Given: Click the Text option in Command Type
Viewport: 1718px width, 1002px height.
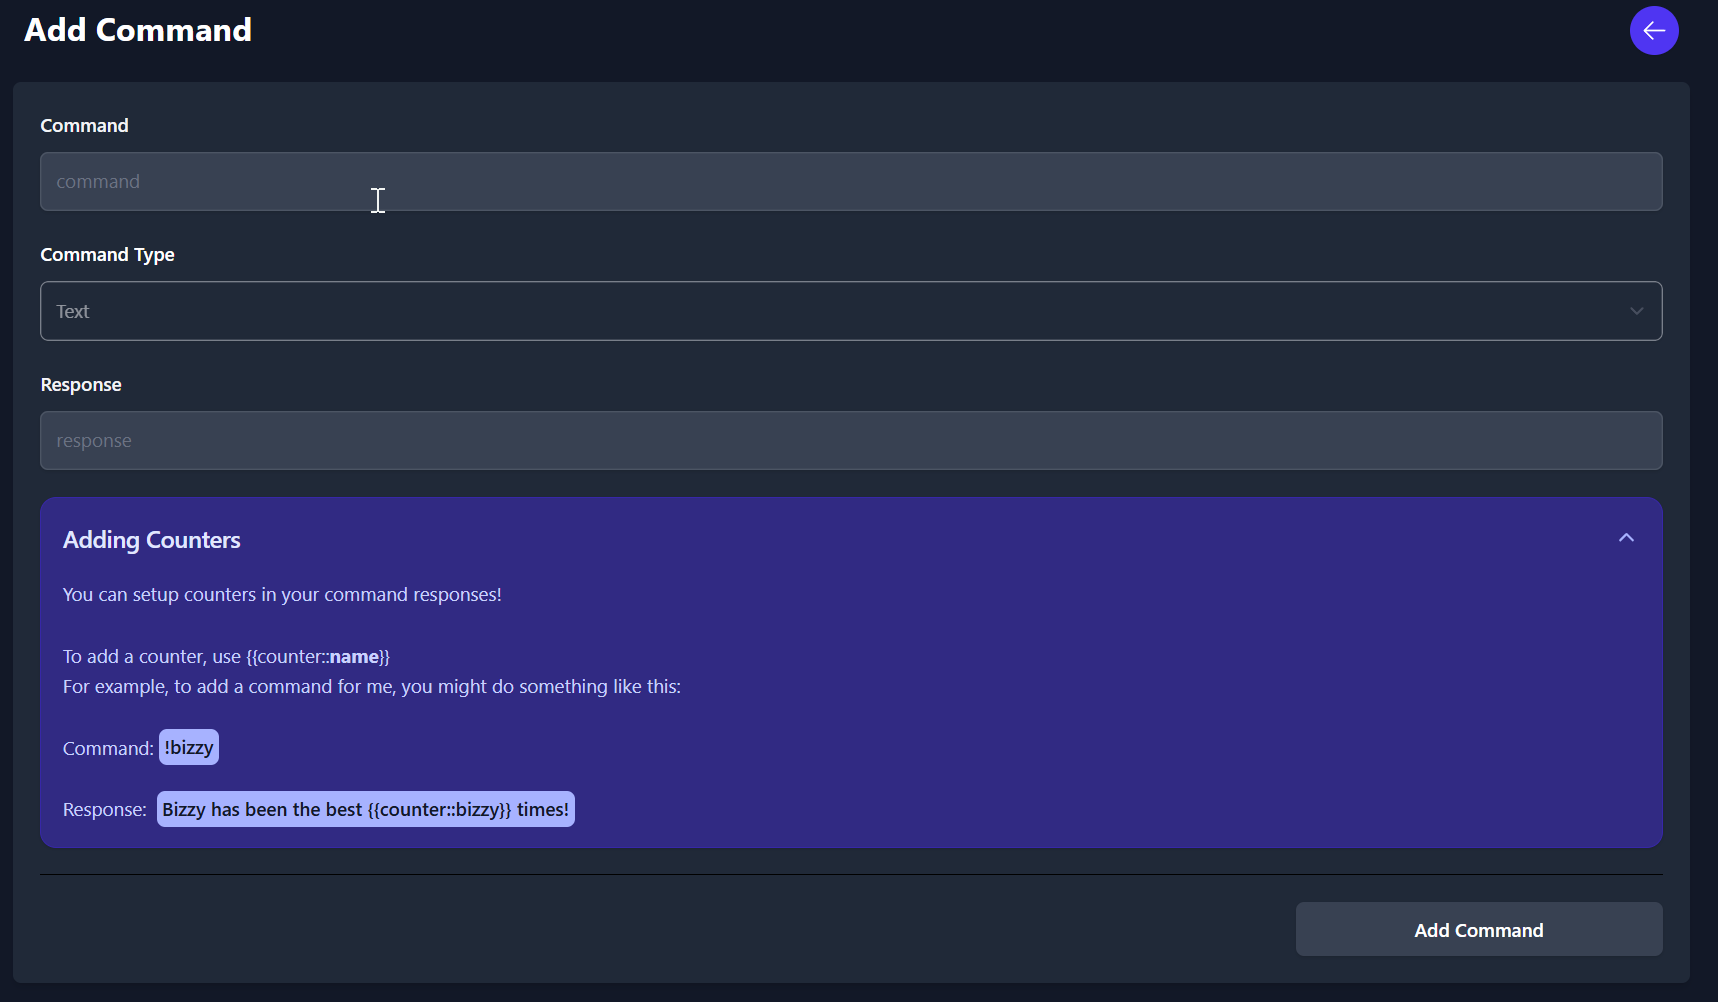Looking at the screenshot, I should (x=72, y=311).
